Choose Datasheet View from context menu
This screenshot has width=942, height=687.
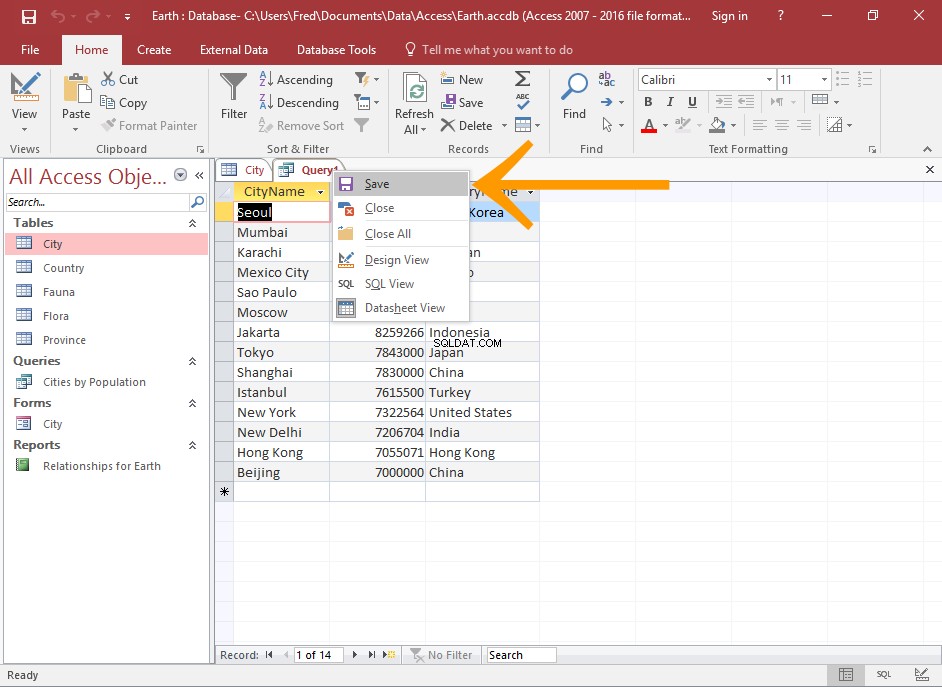pos(401,307)
